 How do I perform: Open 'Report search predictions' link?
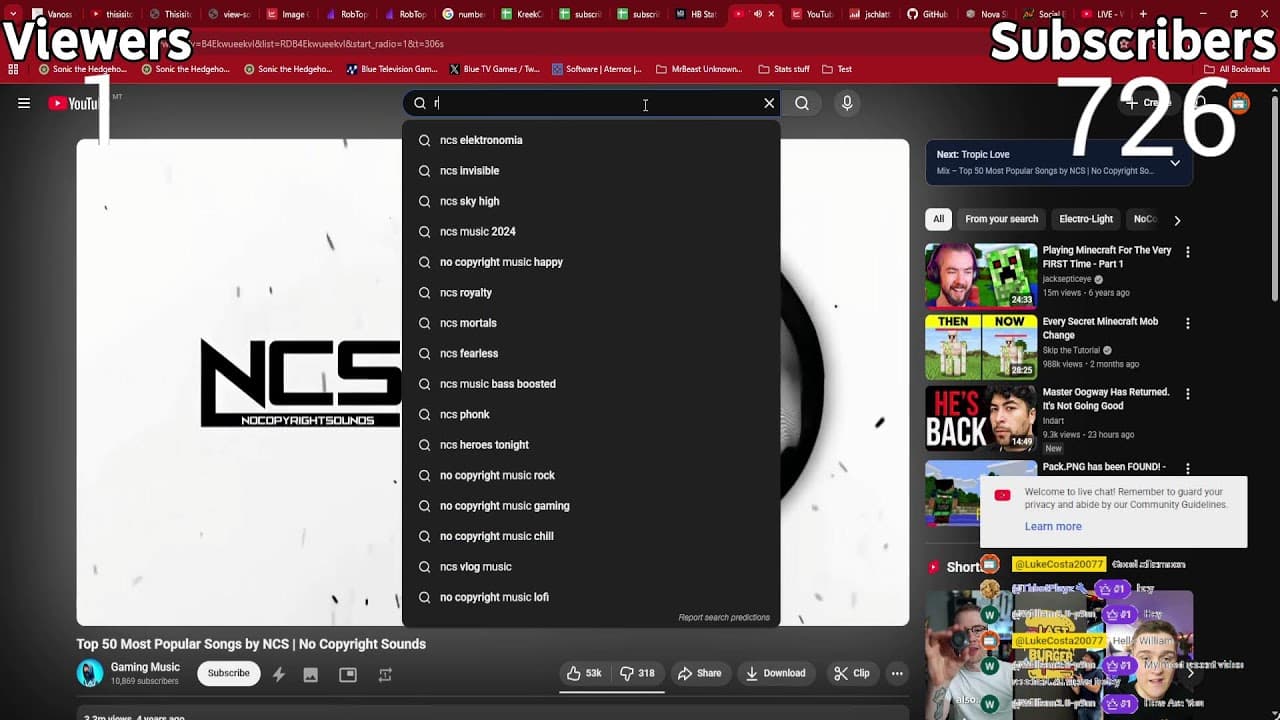point(724,618)
